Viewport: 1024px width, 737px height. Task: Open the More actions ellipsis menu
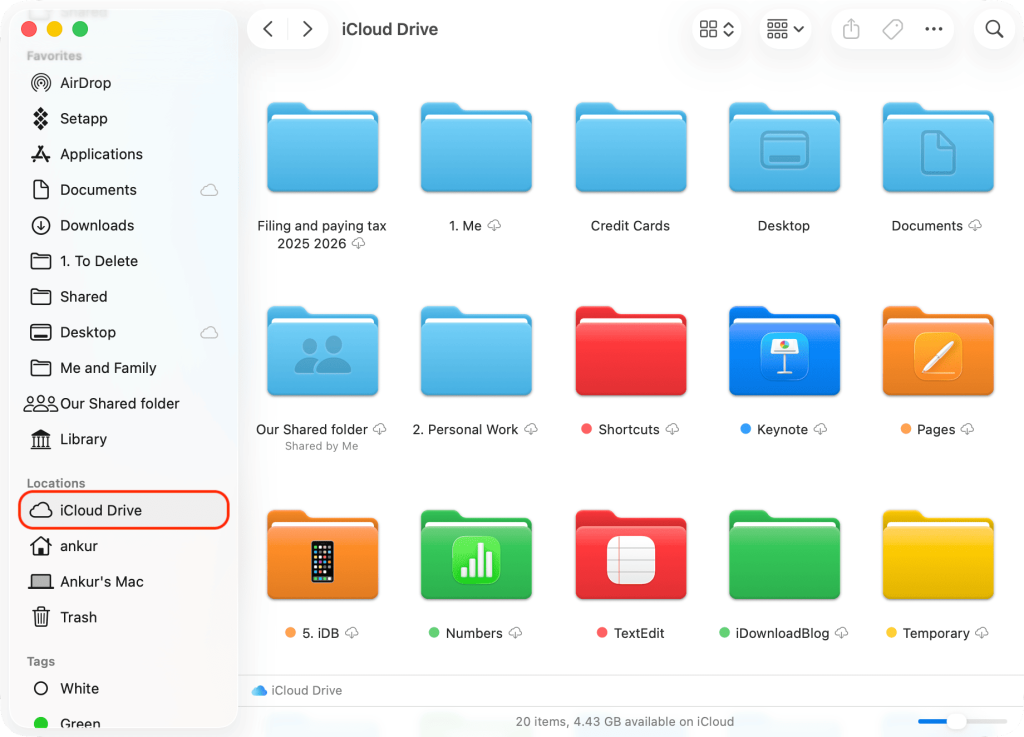934,29
